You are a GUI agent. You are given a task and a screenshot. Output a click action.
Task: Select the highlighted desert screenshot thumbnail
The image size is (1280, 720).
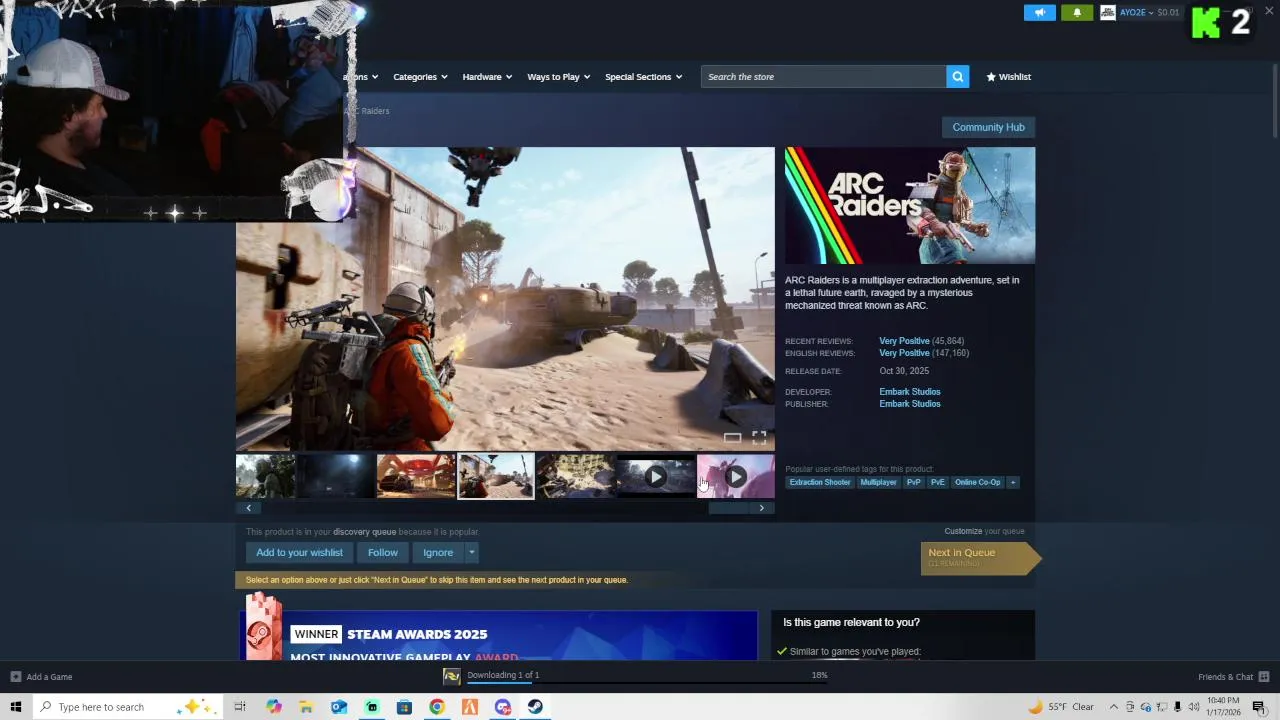pyautogui.click(x=496, y=476)
